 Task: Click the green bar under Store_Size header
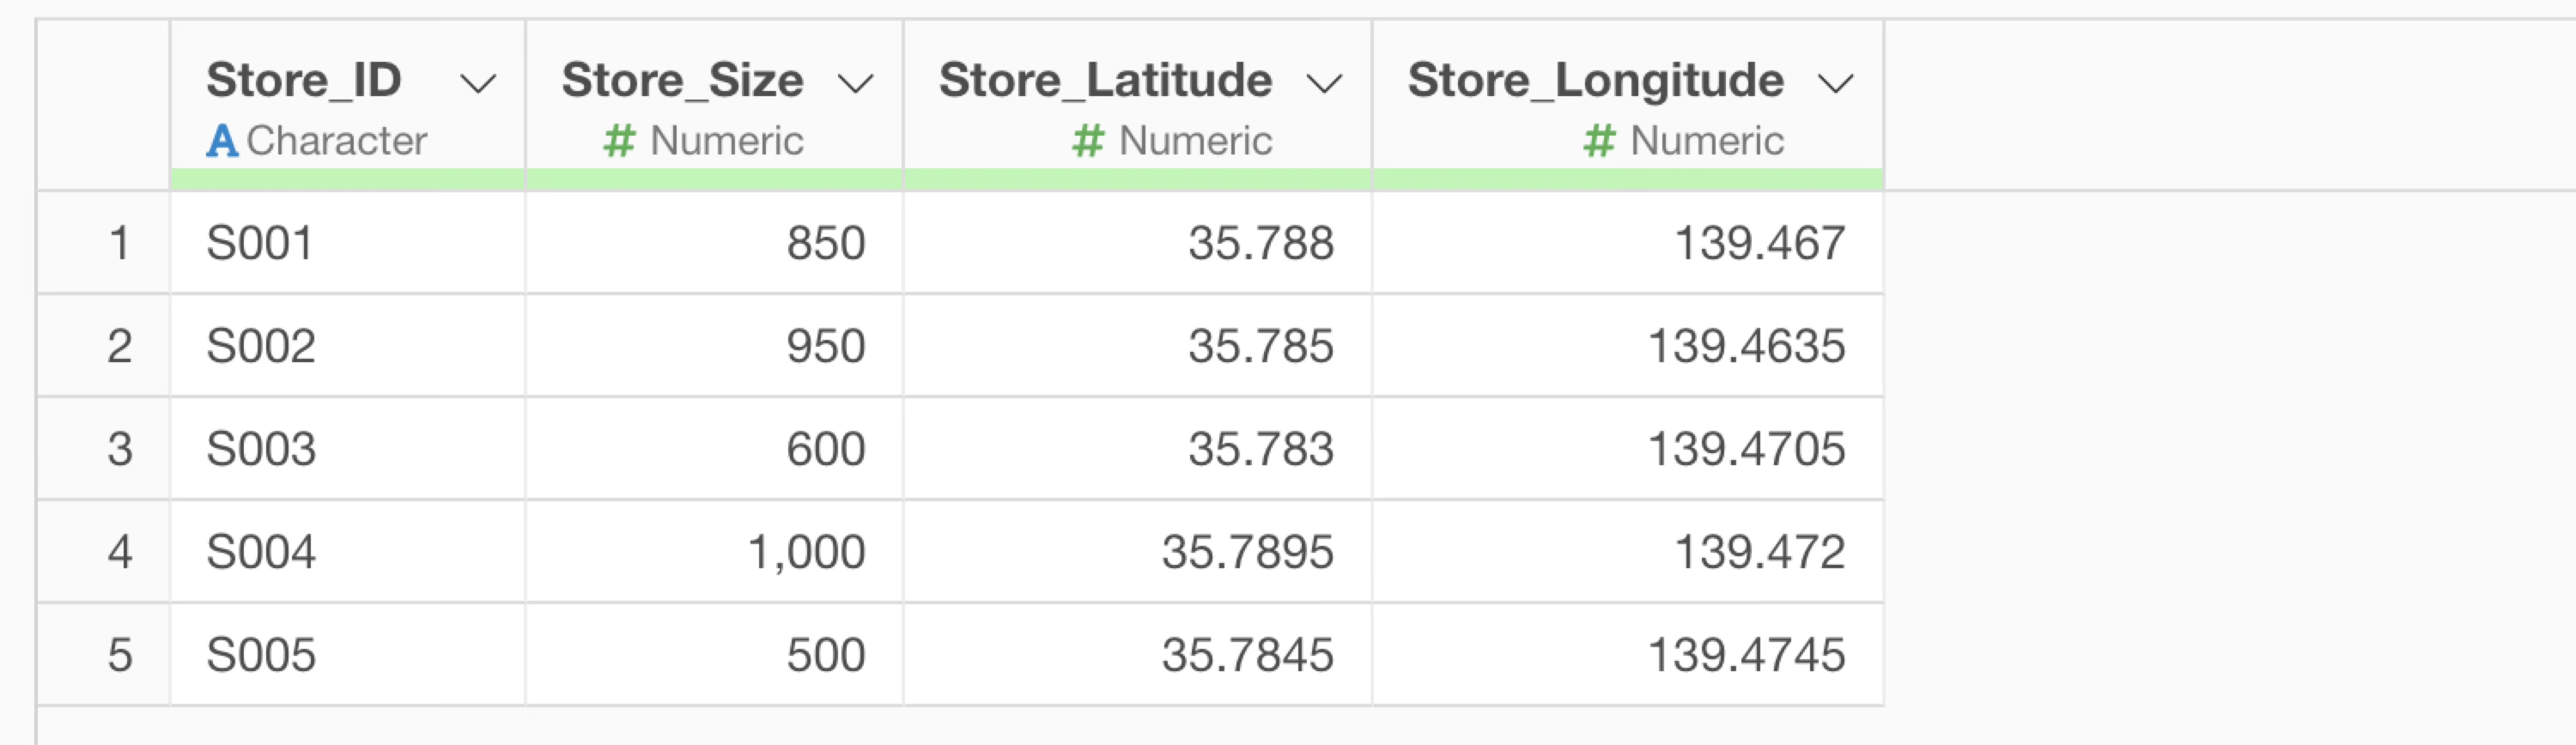tap(714, 180)
